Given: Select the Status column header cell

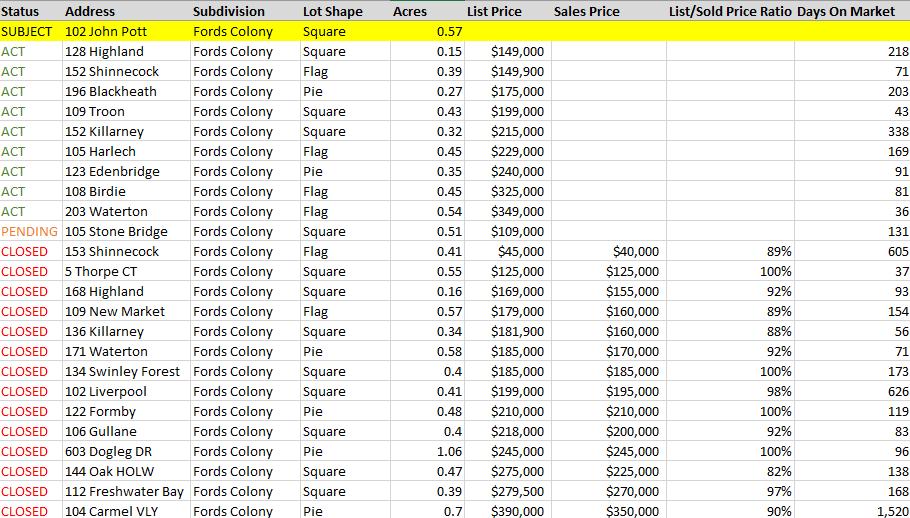Looking at the screenshot, I should coord(31,11).
